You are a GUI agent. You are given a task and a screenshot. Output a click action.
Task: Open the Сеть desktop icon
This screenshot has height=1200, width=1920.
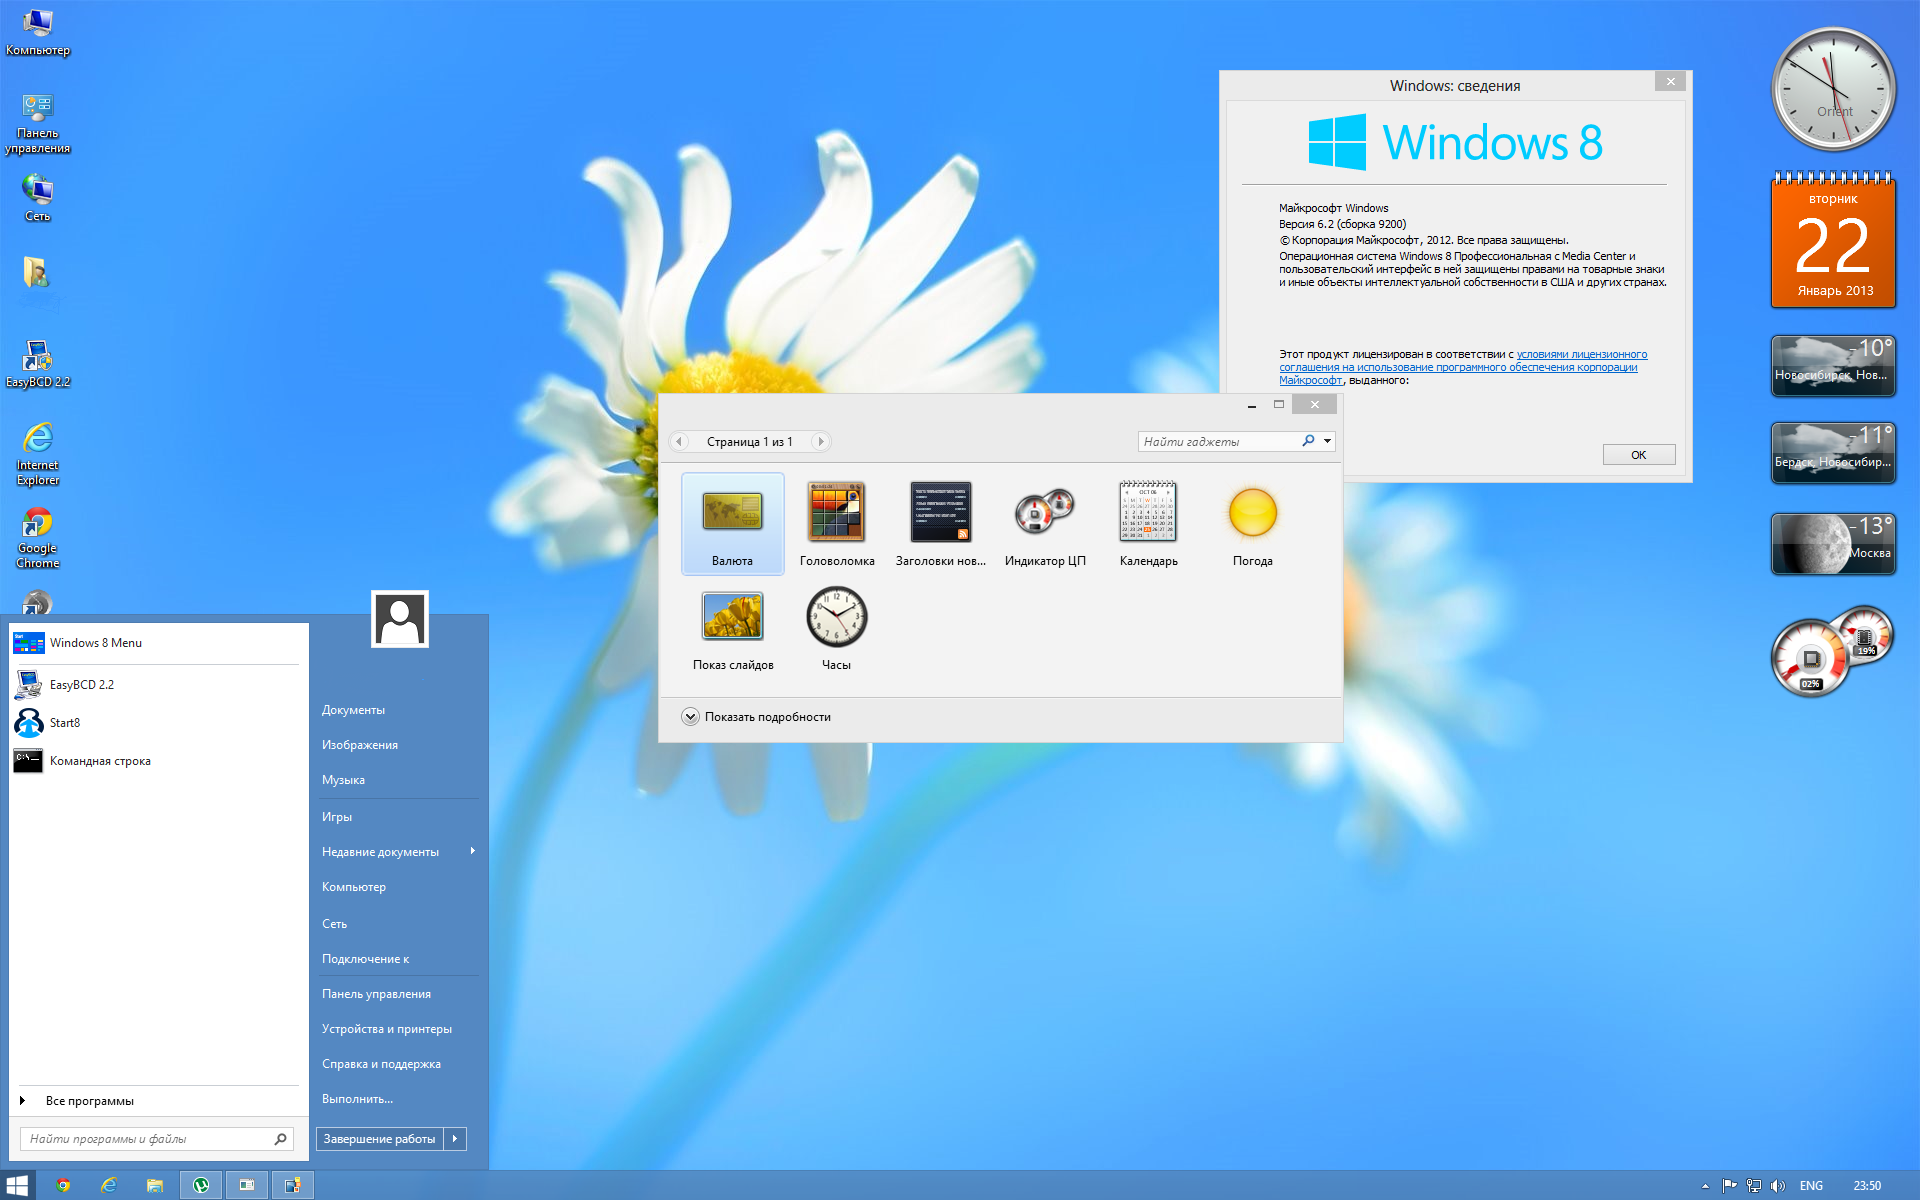click(38, 198)
